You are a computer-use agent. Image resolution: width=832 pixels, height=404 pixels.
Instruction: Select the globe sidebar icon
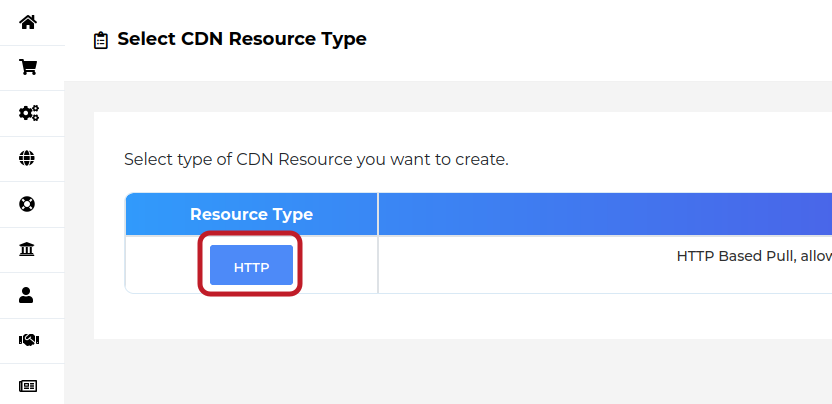27,158
